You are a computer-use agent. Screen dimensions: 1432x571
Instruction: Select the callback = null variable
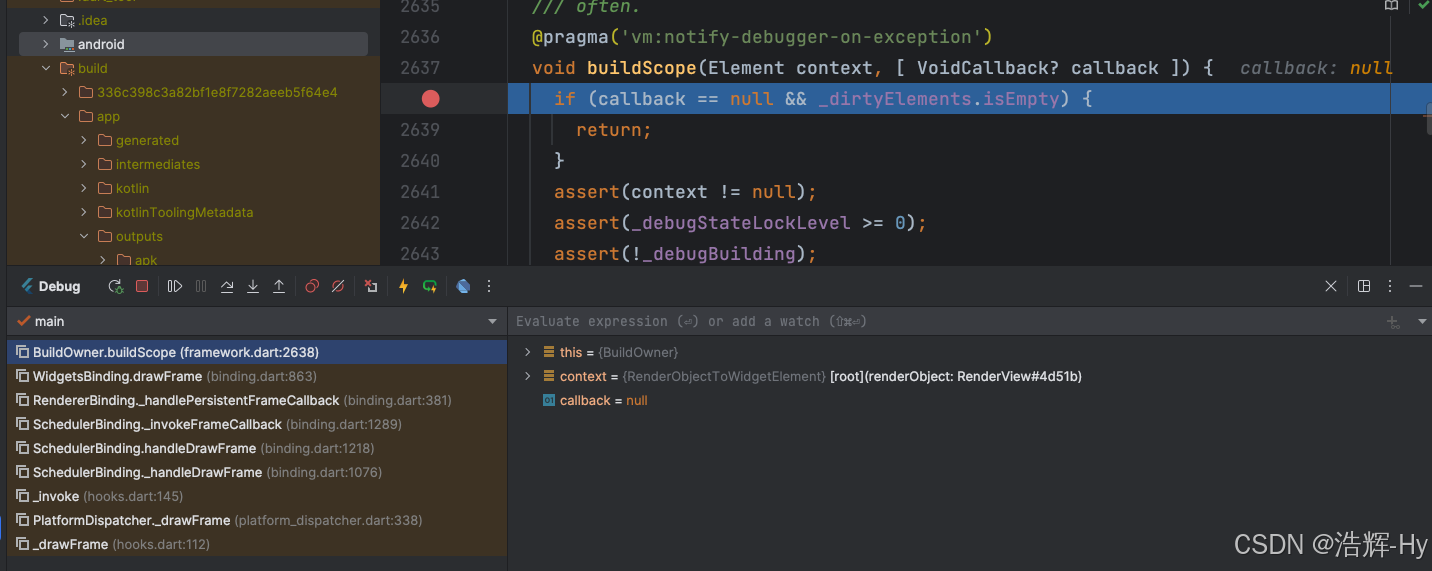(595, 400)
